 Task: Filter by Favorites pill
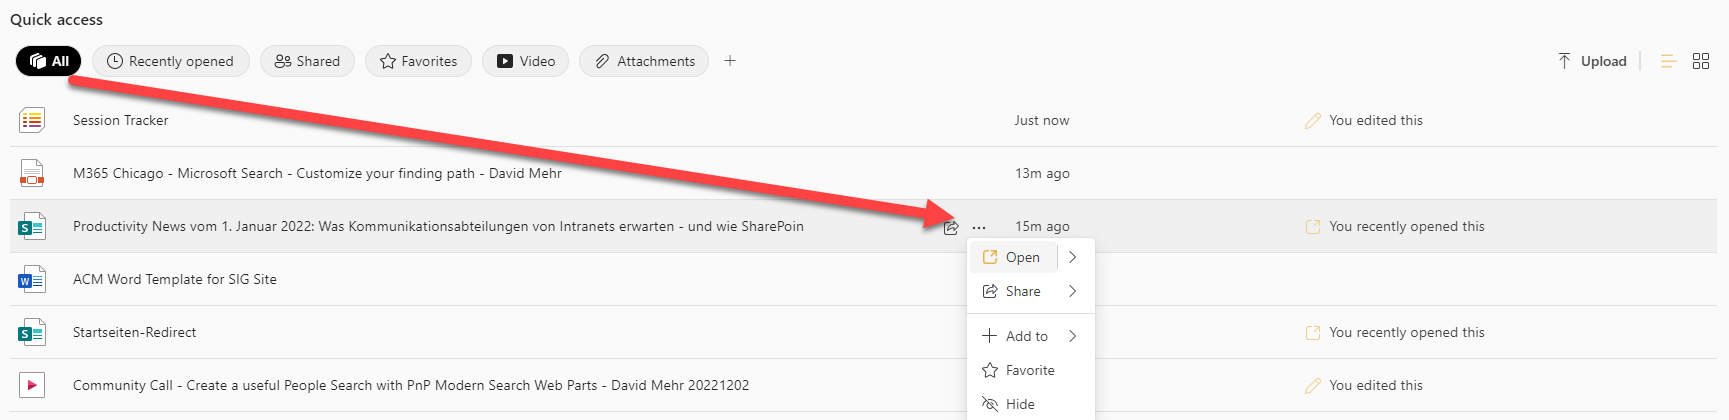pos(418,61)
